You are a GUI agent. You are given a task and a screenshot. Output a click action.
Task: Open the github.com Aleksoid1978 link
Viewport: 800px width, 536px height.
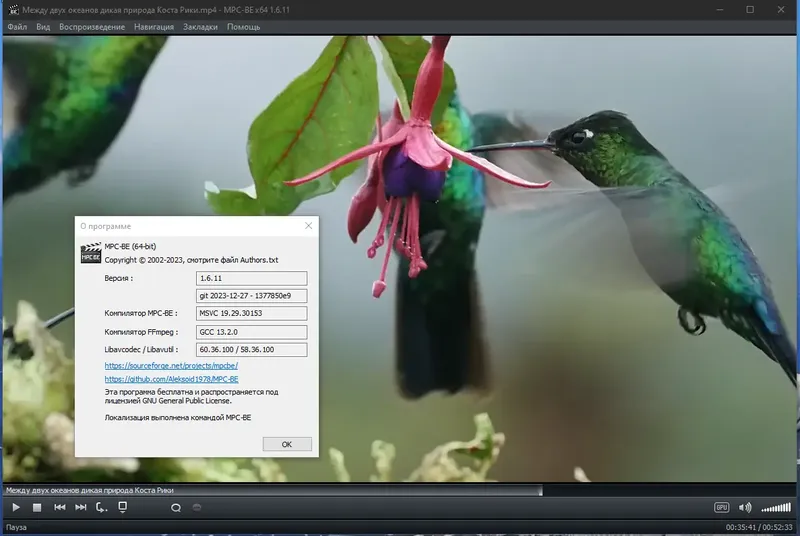(x=171, y=380)
